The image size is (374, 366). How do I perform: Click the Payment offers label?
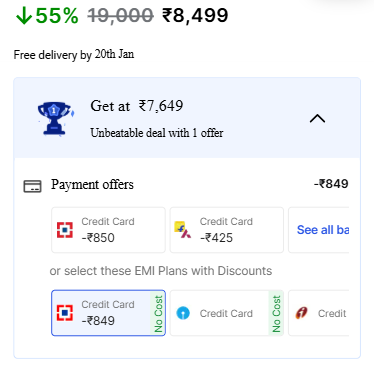pos(92,184)
